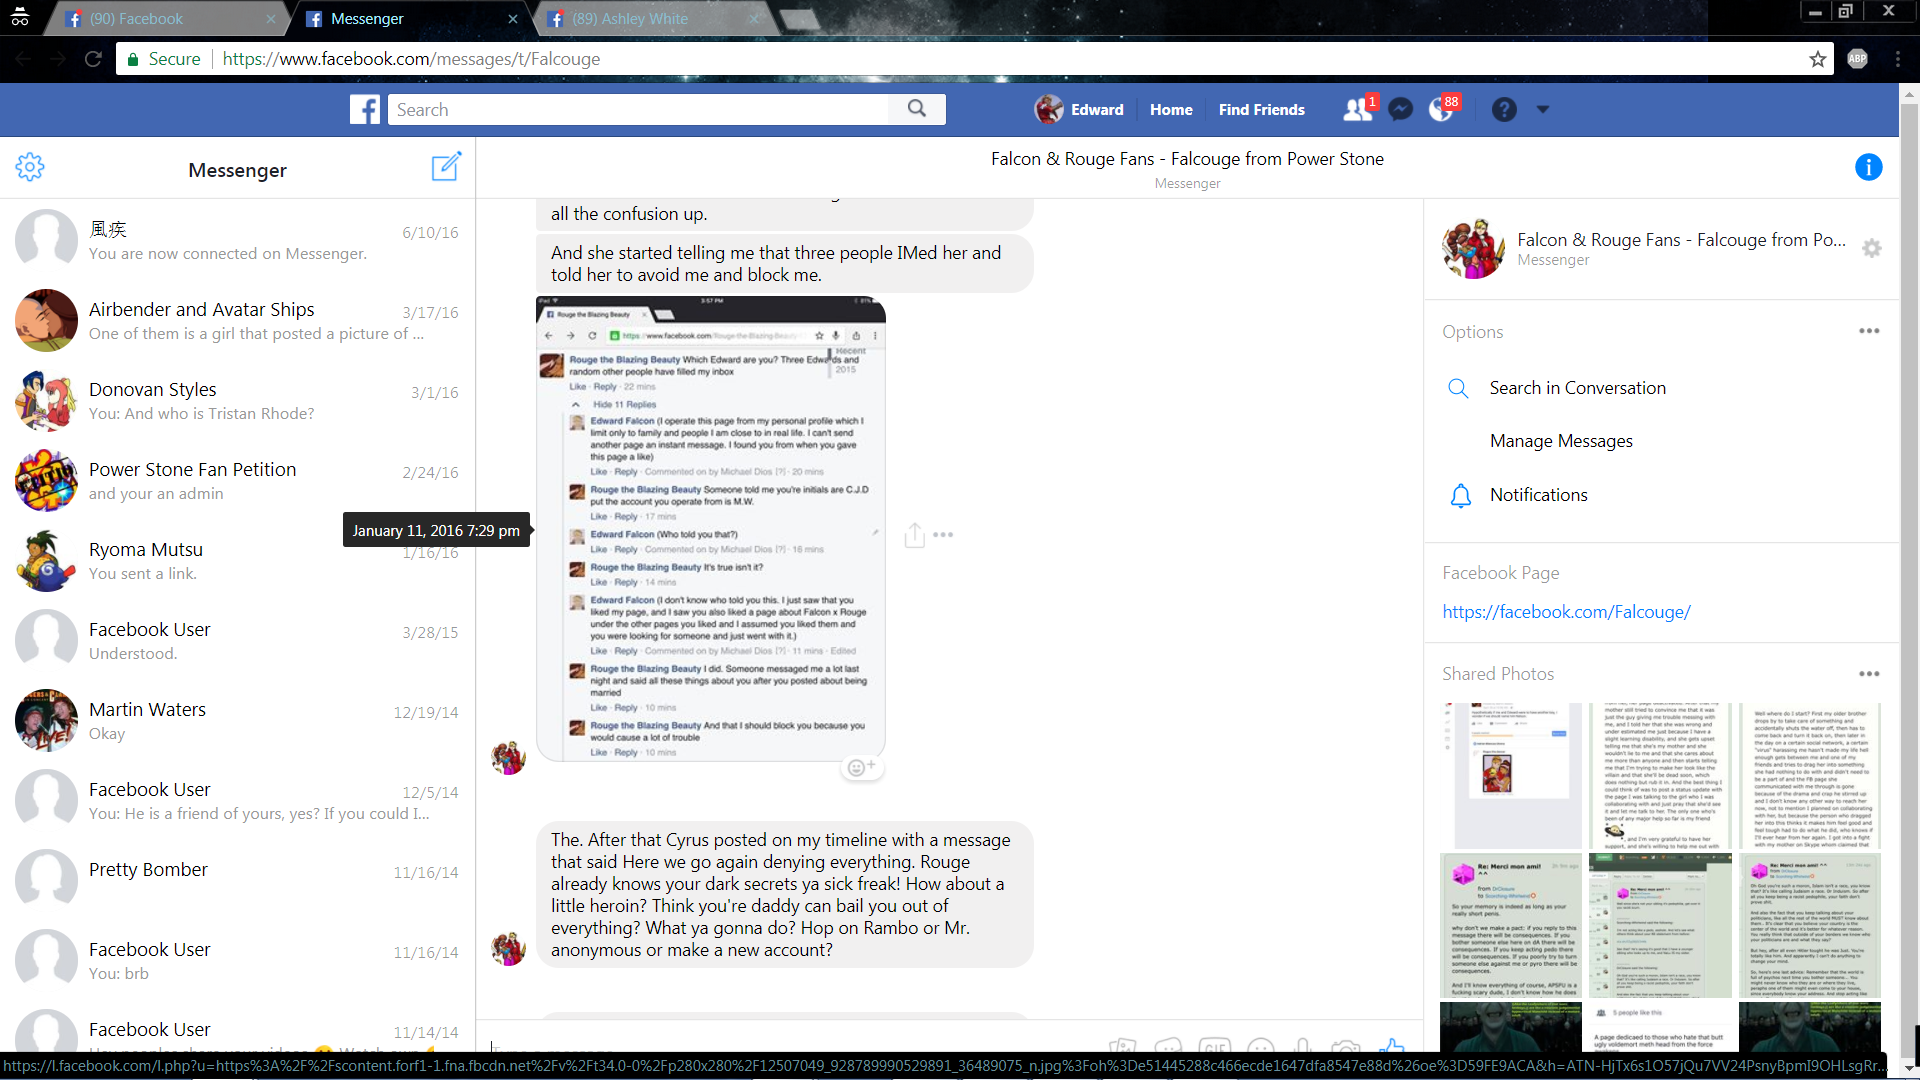Go to Home page

pos(1171,110)
